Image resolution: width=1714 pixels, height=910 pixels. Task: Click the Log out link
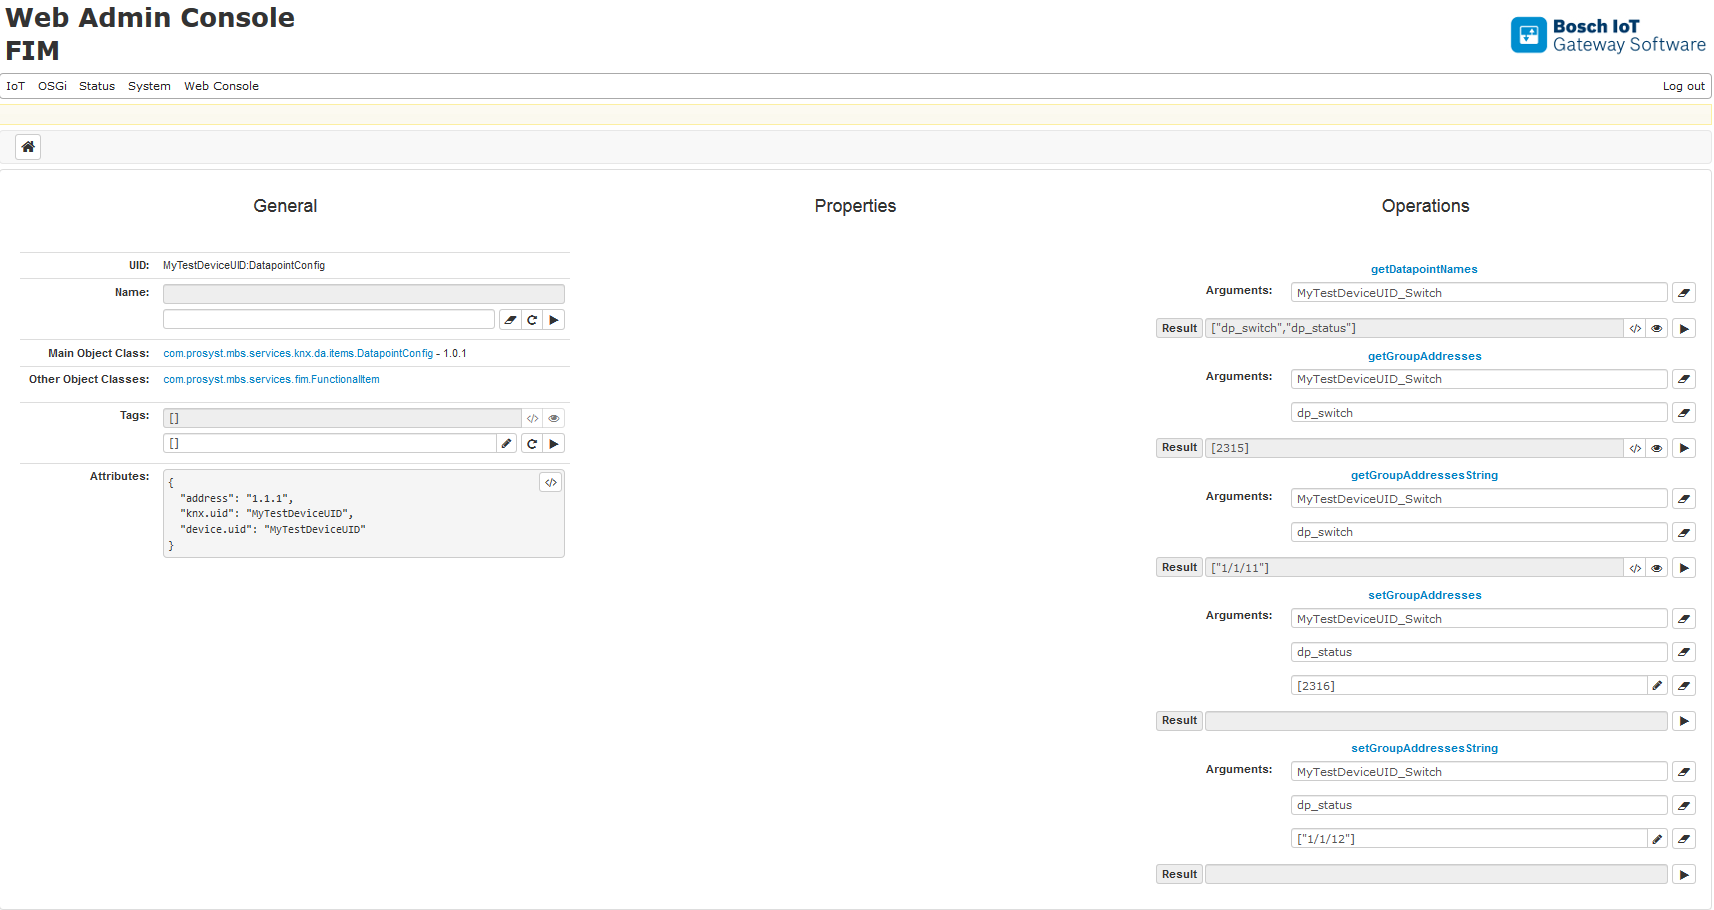coord(1683,86)
